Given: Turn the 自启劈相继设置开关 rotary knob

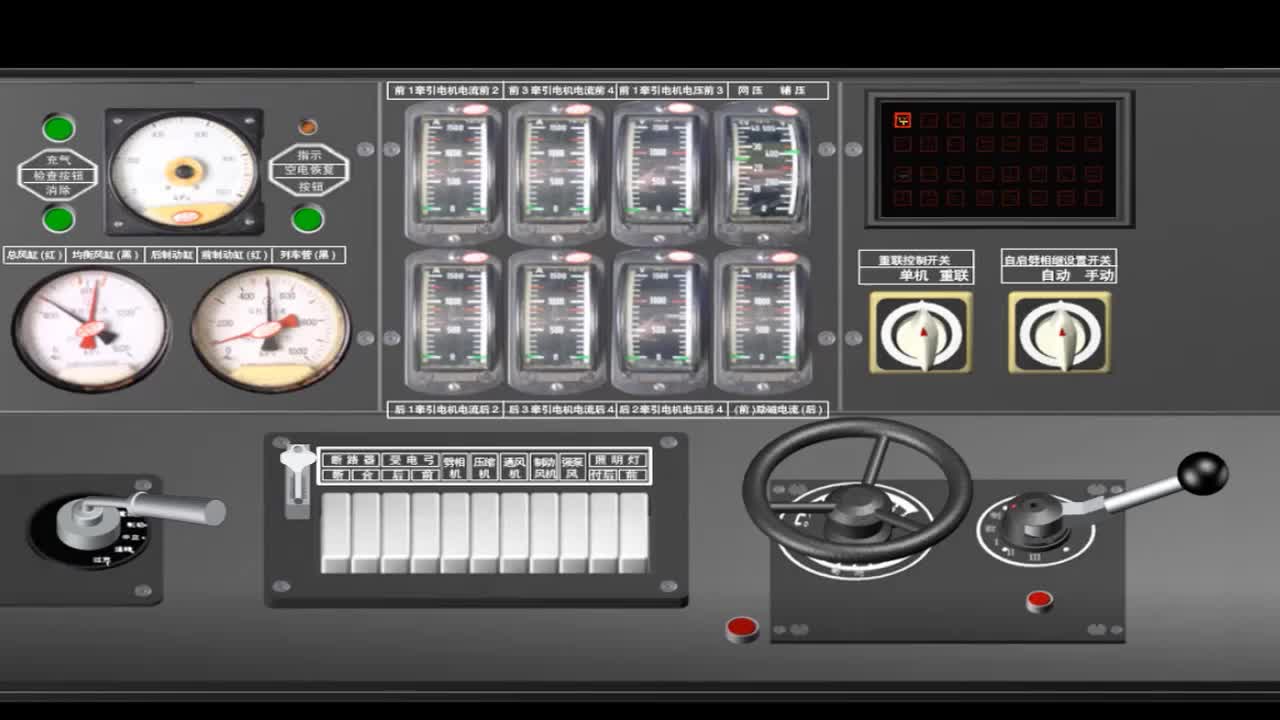Looking at the screenshot, I should [x=1060, y=333].
